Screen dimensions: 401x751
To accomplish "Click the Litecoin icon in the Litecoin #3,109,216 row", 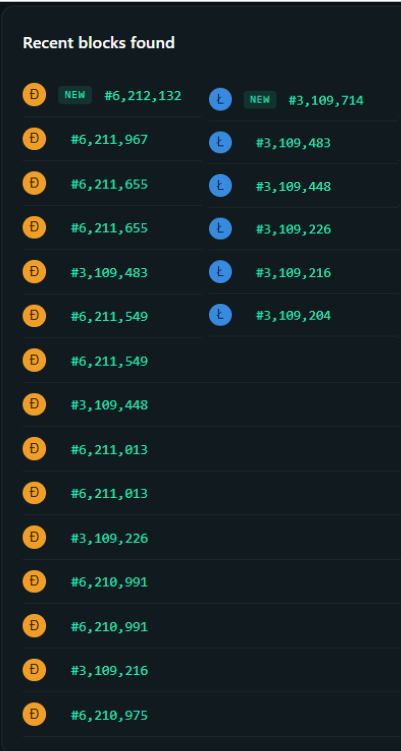I will tap(220, 272).
